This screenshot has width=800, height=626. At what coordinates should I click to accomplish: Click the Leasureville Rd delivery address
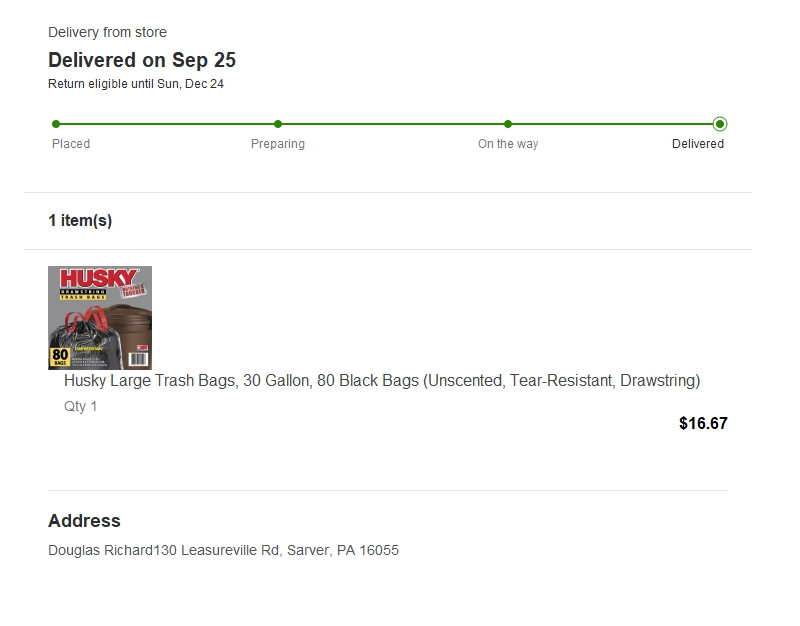[x=223, y=550]
